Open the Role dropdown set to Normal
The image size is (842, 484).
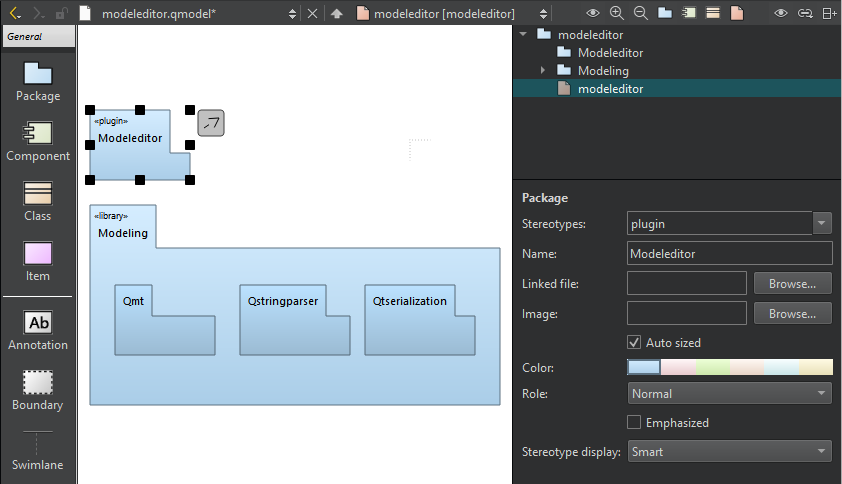[x=729, y=393]
